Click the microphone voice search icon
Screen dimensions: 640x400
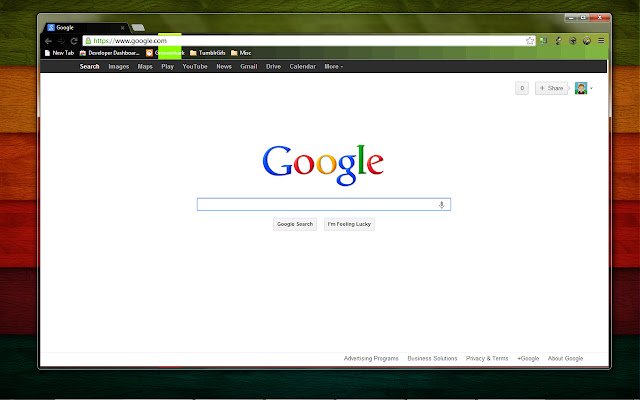(441, 204)
